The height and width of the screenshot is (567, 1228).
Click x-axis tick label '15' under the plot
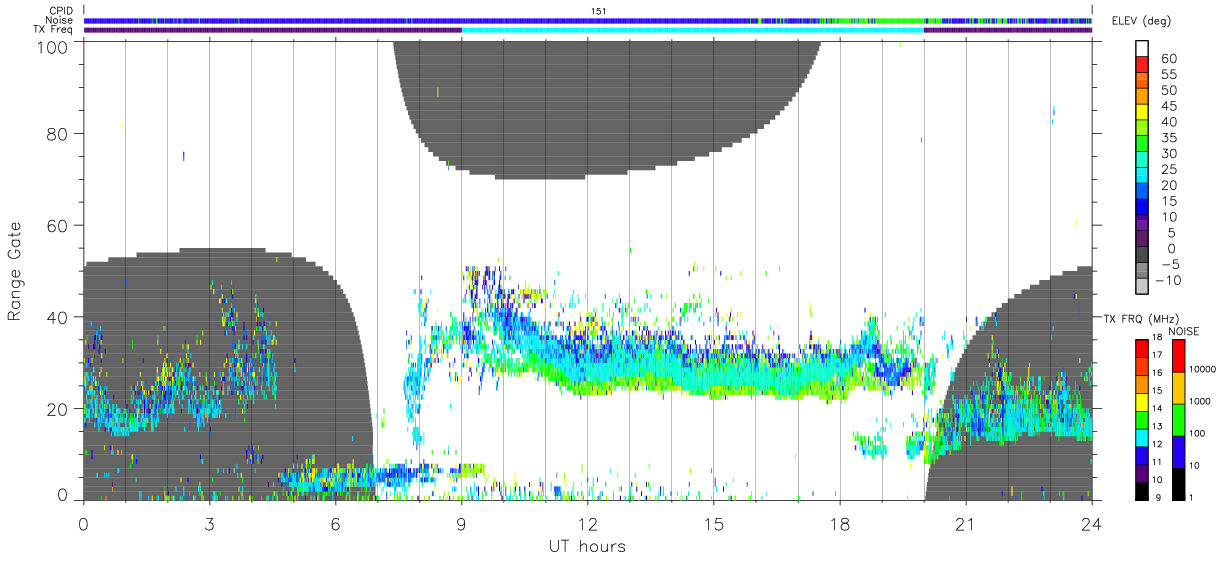tap(713, 524)
